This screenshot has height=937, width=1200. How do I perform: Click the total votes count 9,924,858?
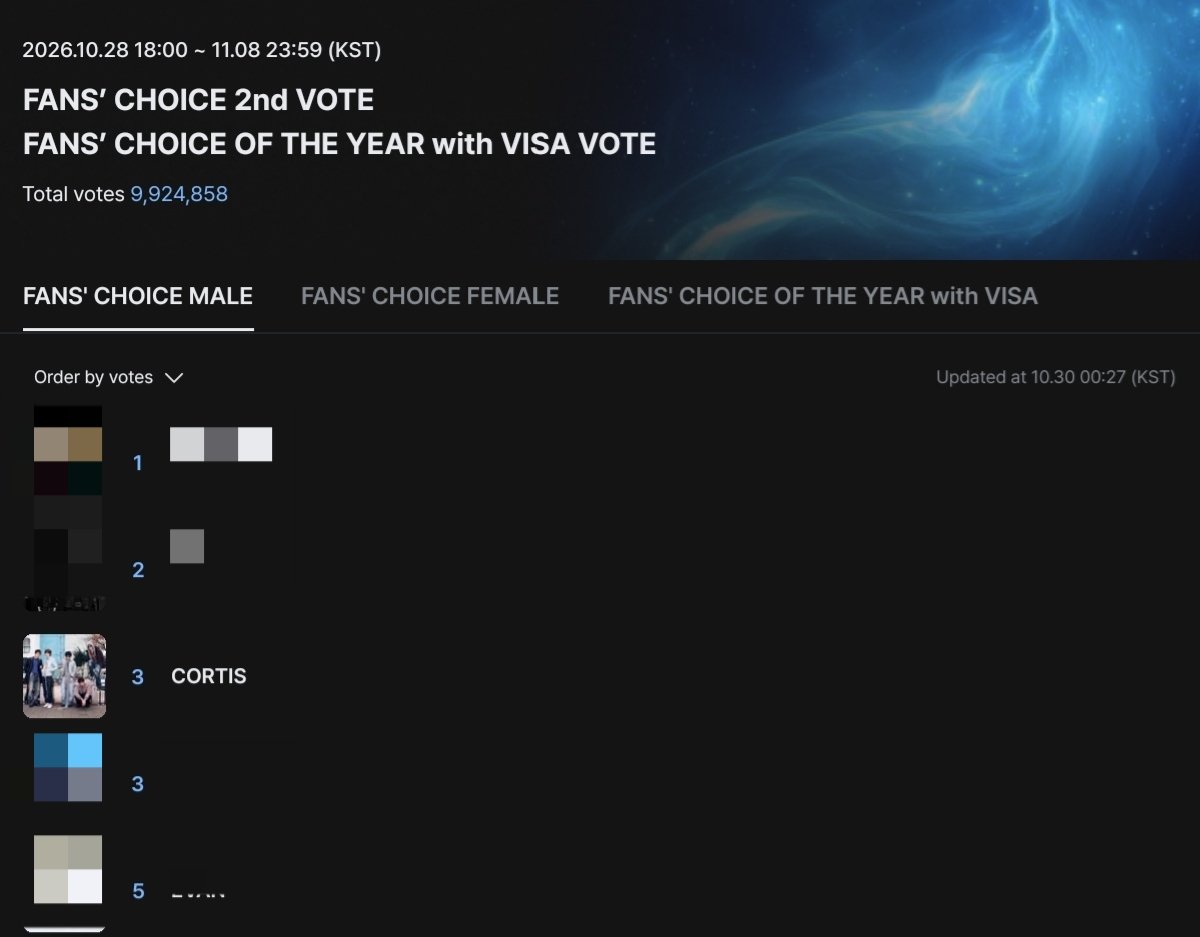point(179,194)
